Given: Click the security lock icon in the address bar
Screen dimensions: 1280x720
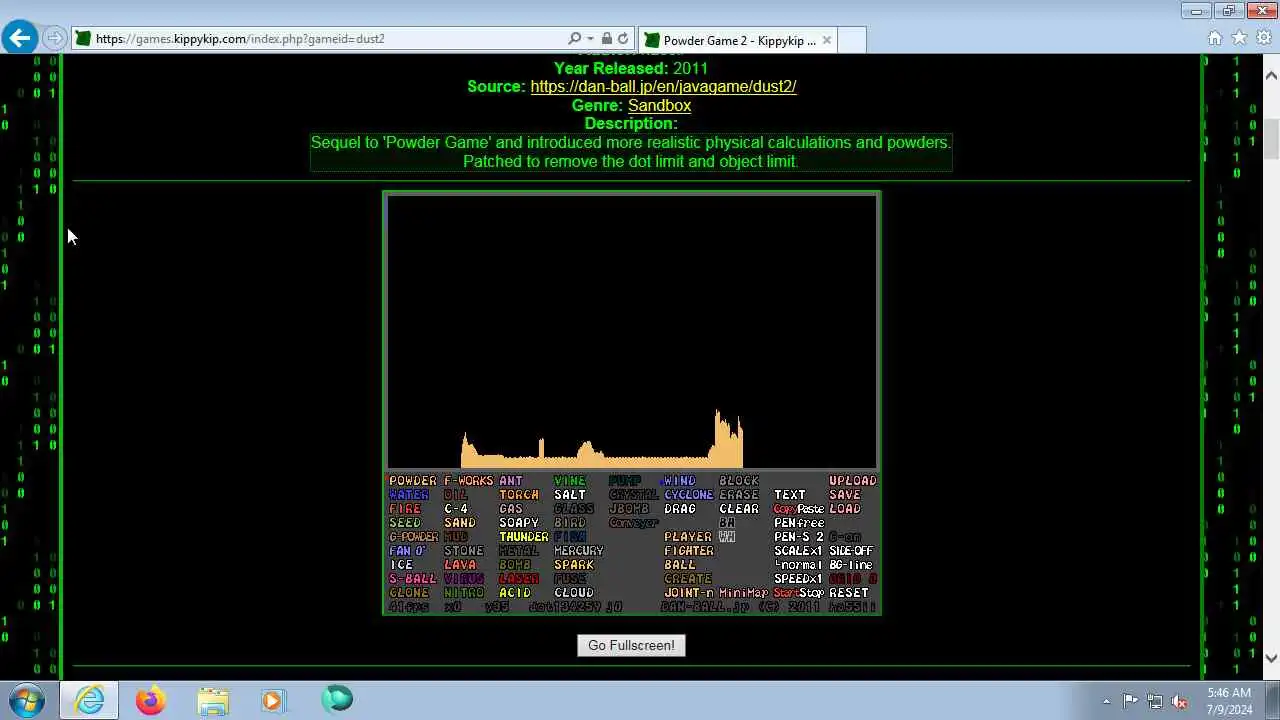Looking at the screenshot, I should coord(606,39).
